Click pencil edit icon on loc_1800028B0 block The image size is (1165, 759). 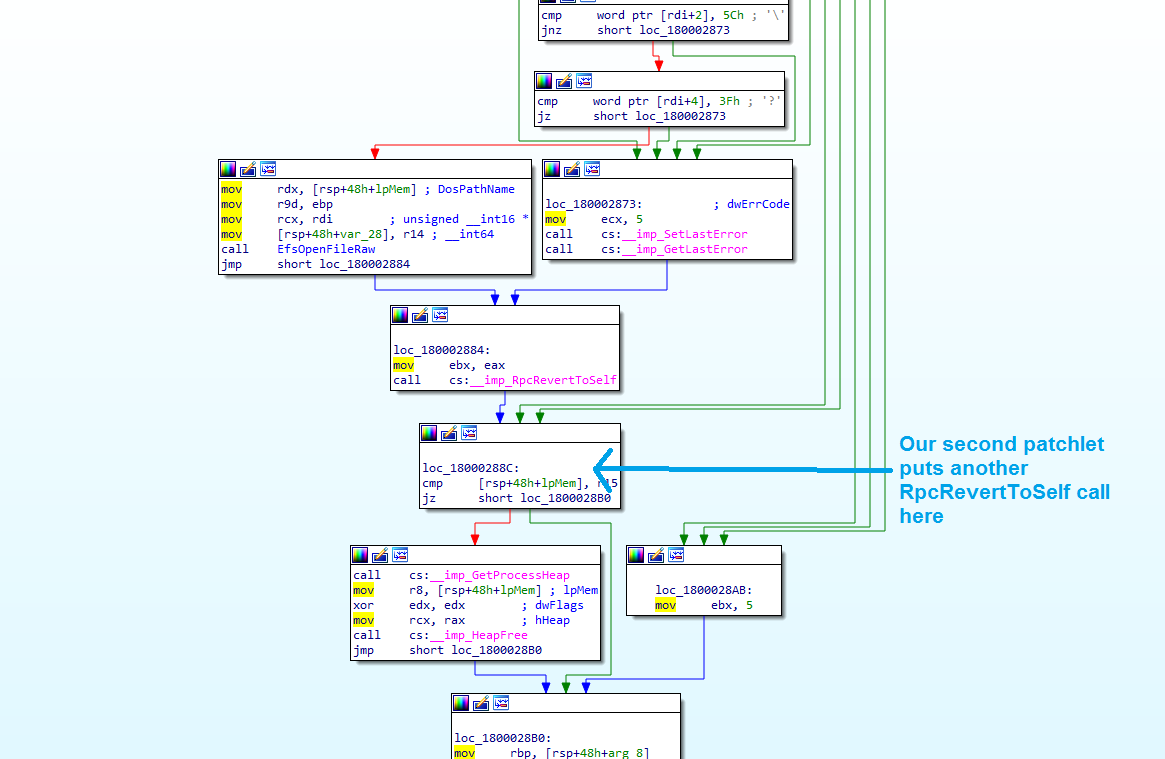pyautogui.click(x=481, y=703)
